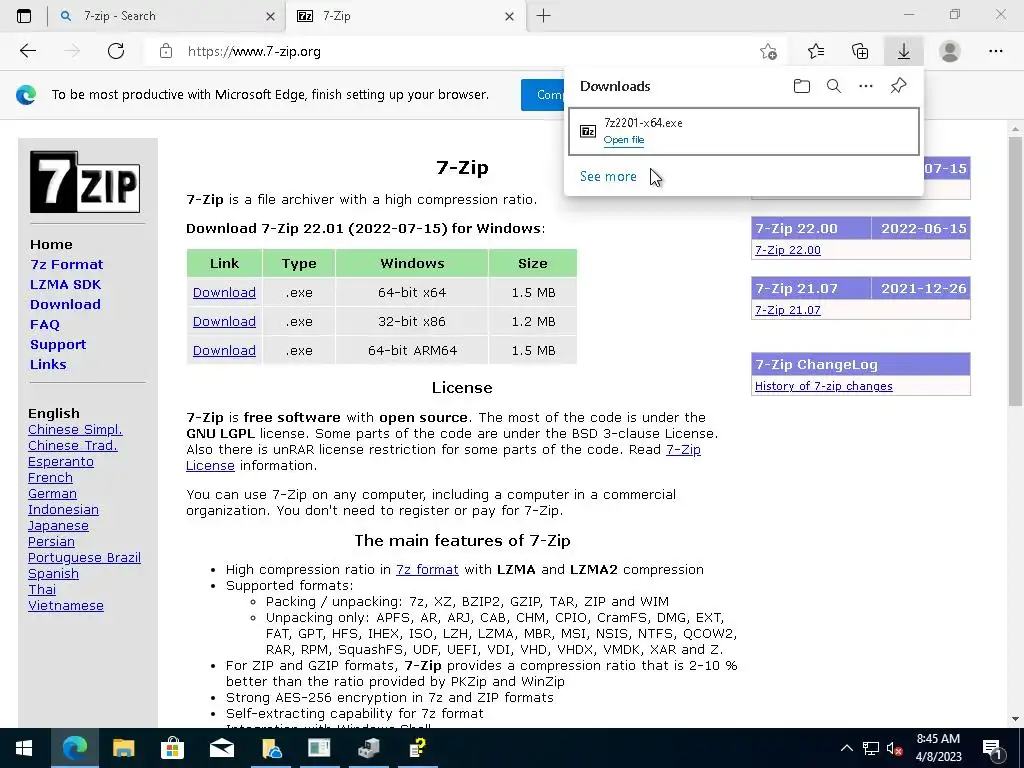Download the 64-bit ARM64 installer
Screen dimensions: 1024x768
pyautogui.click(x=224, y=350)
